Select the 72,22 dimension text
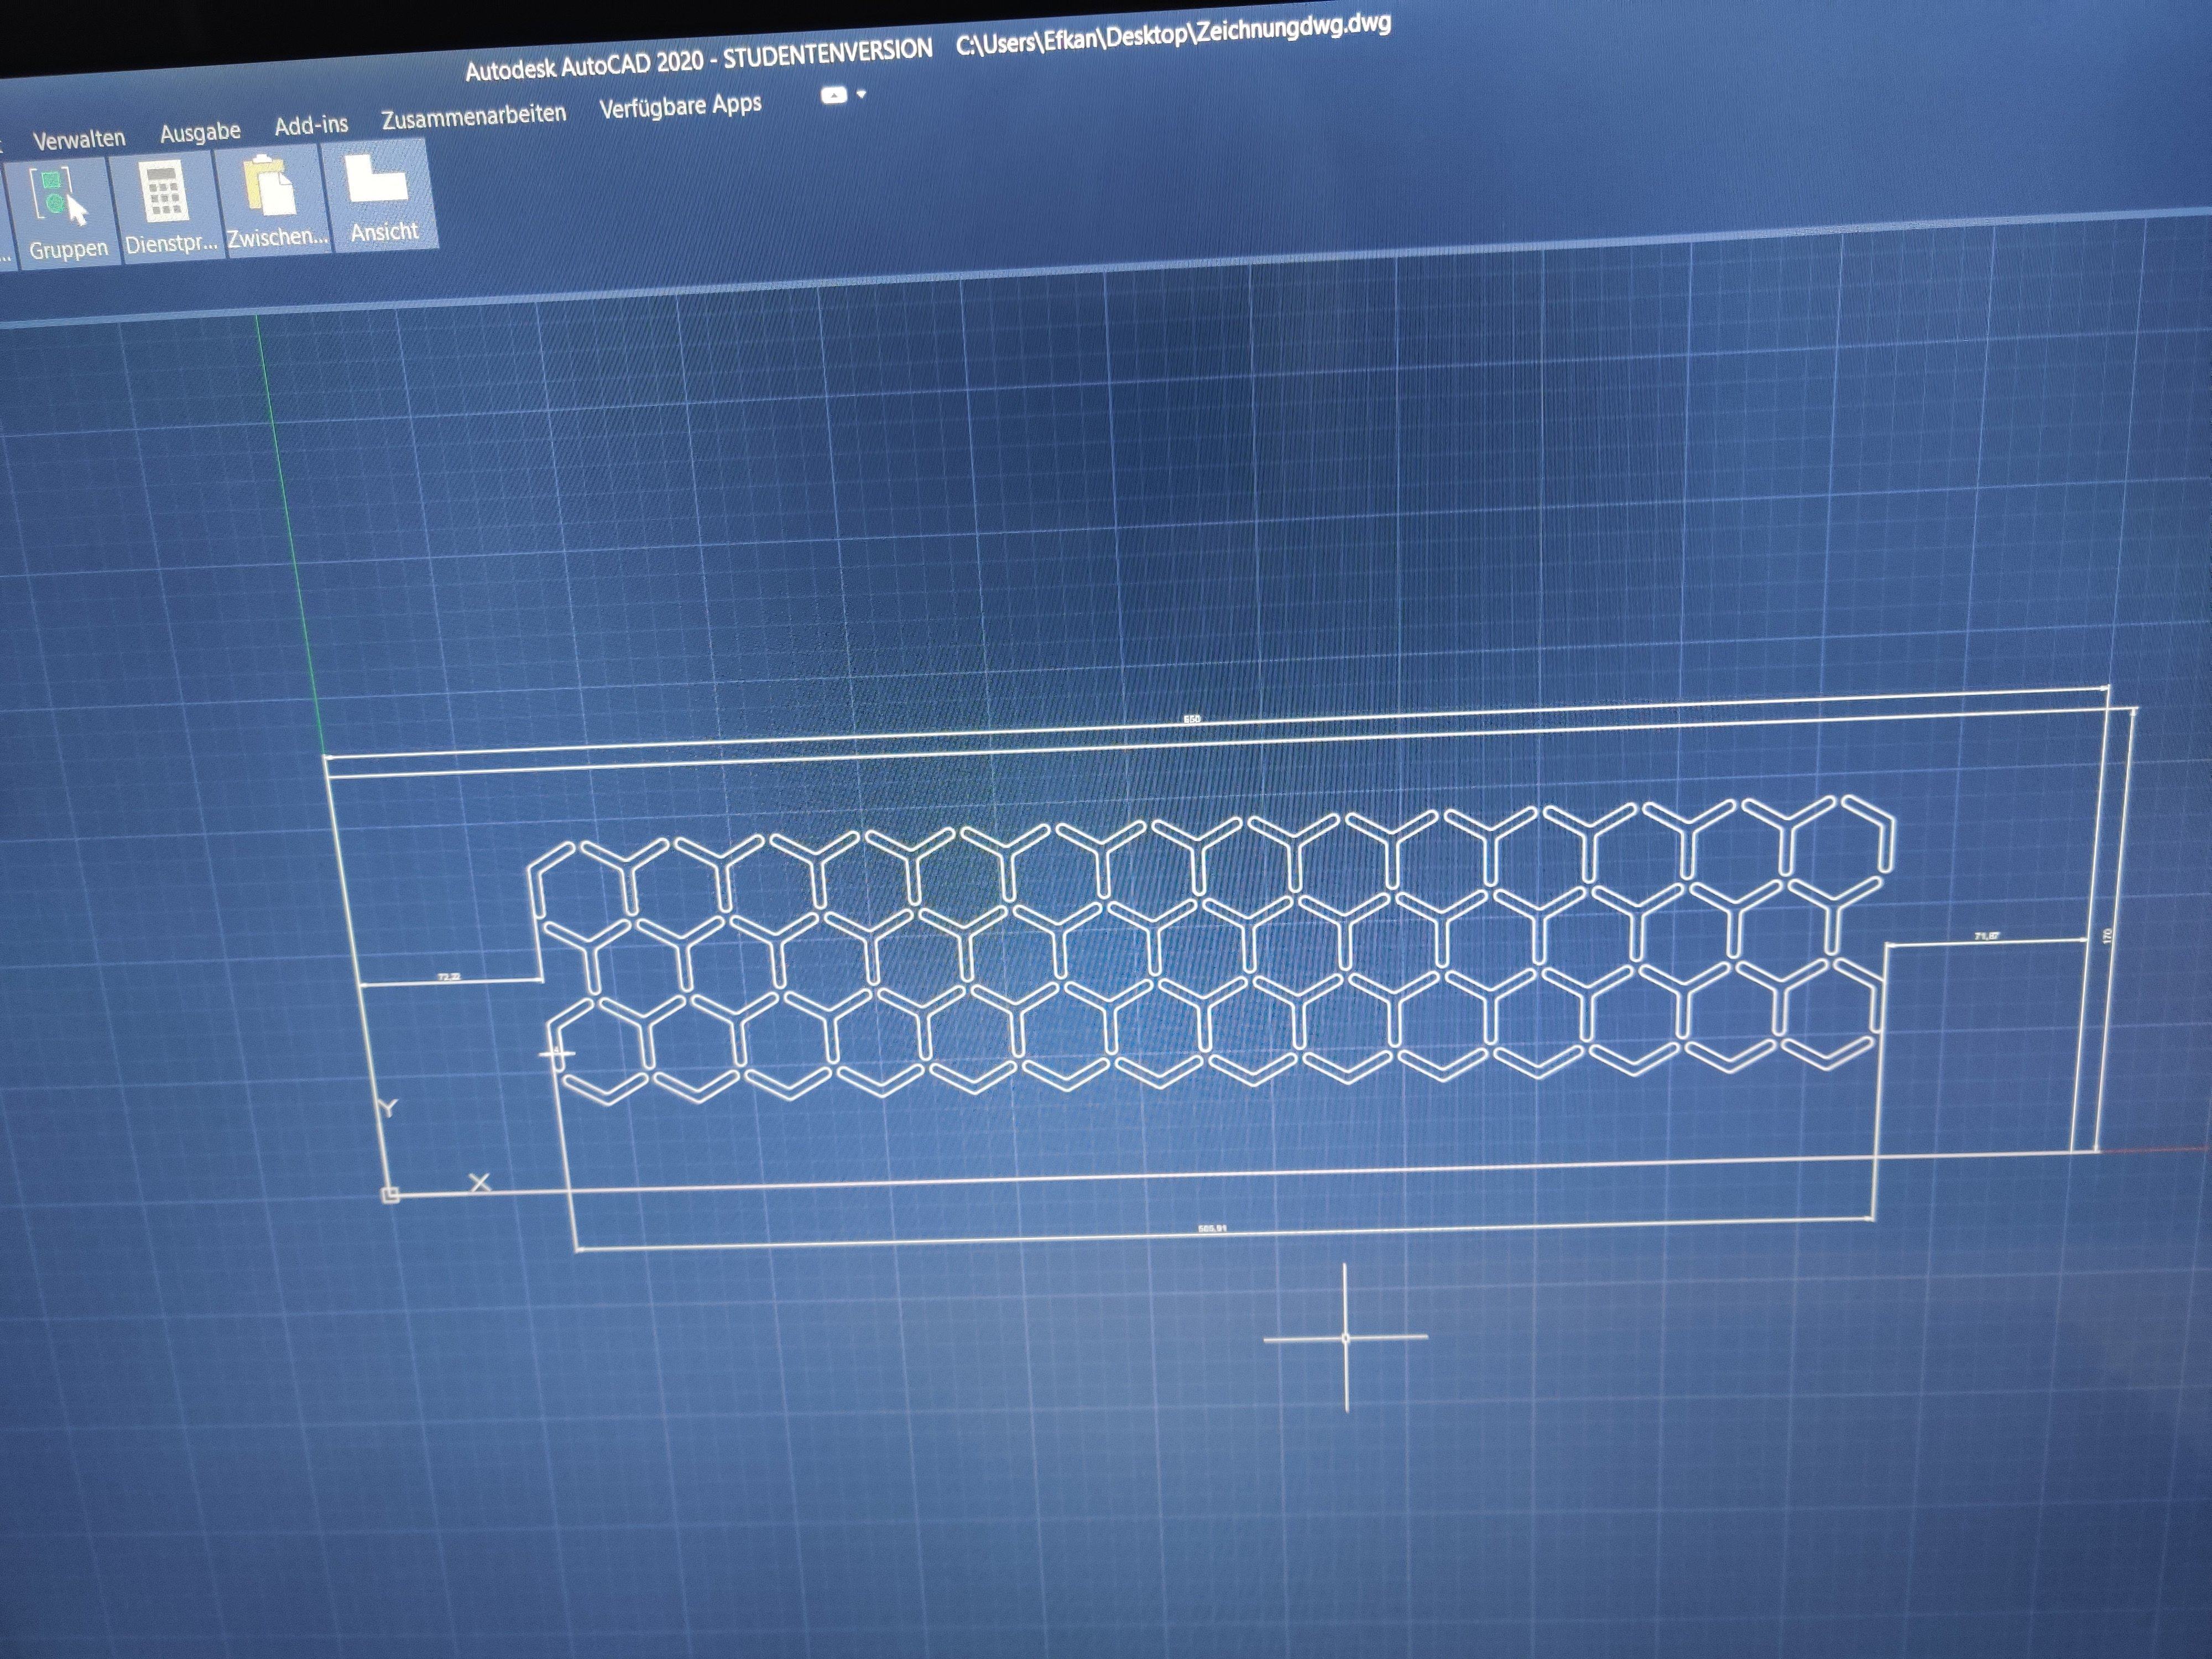Viewport: 2212px width, 1659px height. point(449,976)
